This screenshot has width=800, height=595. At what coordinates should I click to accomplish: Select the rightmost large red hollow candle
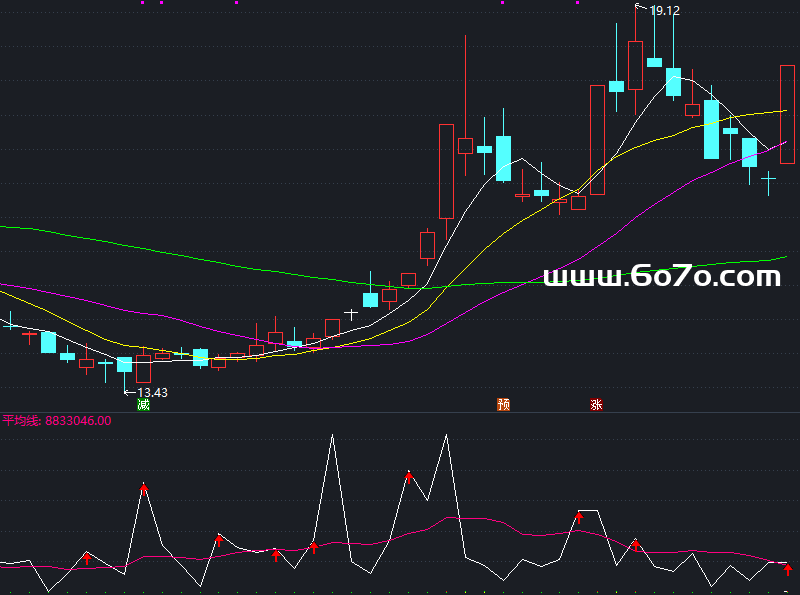788,113
